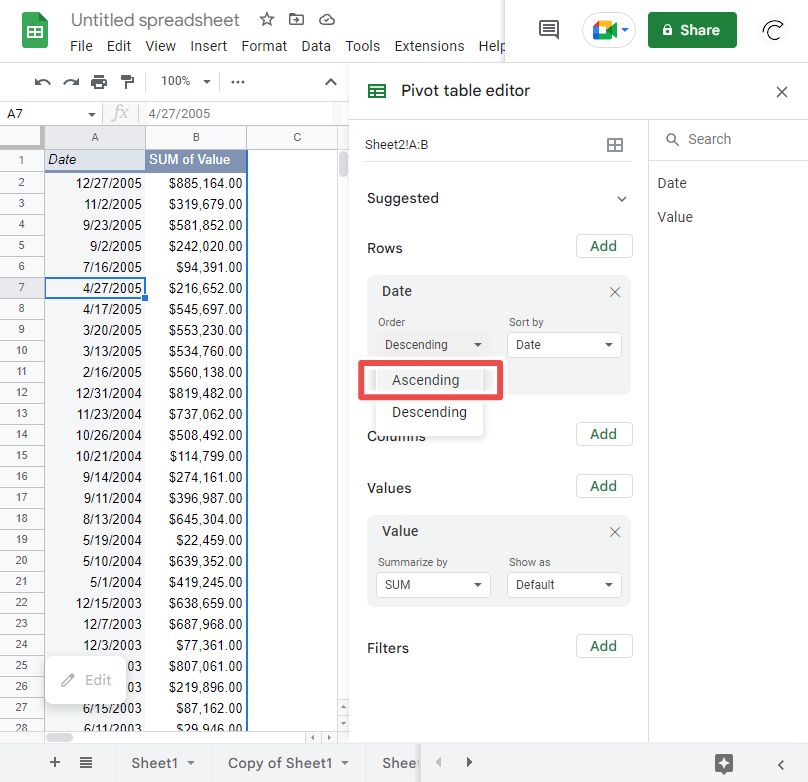Click cell with $885,164.00
The width and height of the screenshot is (808, 782).
click(196, 183)
